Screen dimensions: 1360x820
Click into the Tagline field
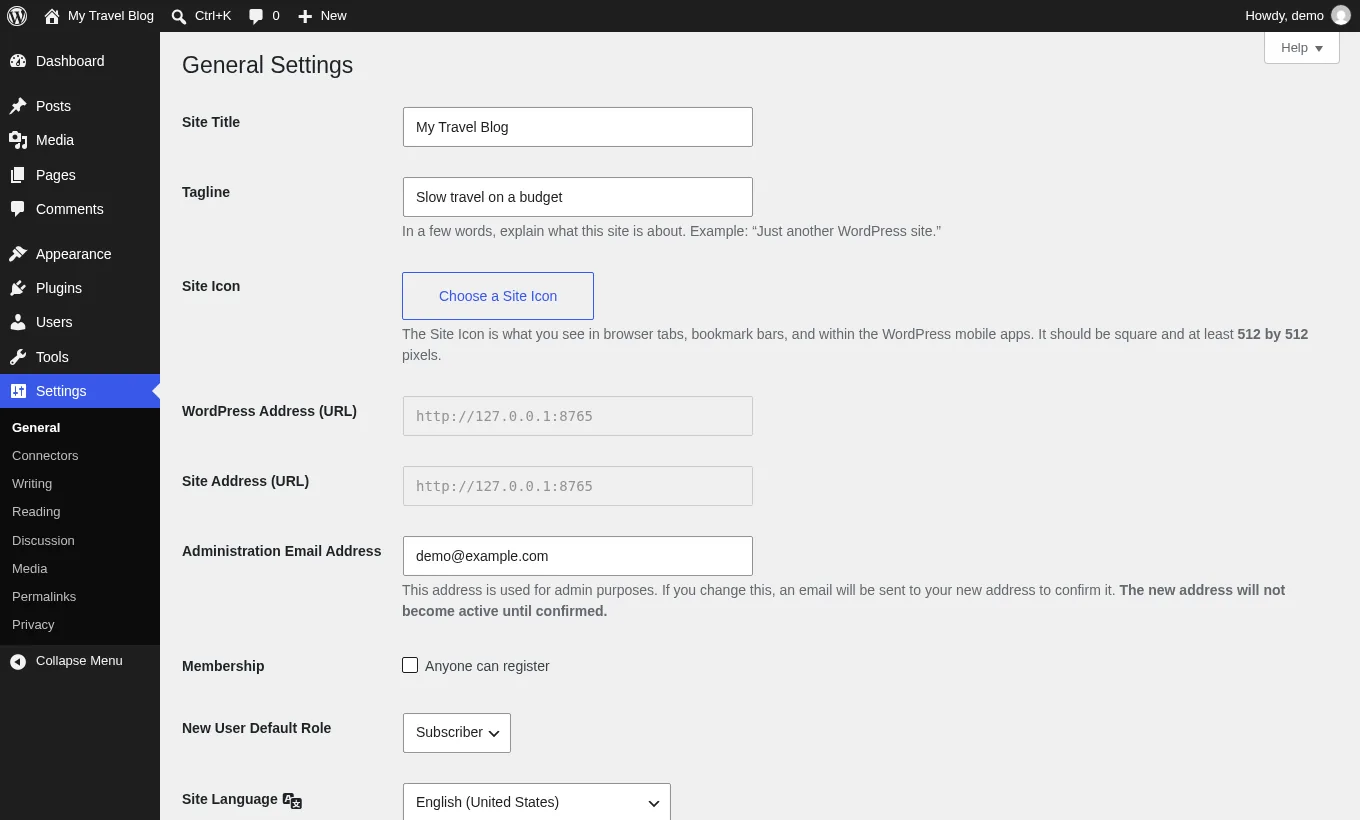pyautogui.click(x=578, y=197)
